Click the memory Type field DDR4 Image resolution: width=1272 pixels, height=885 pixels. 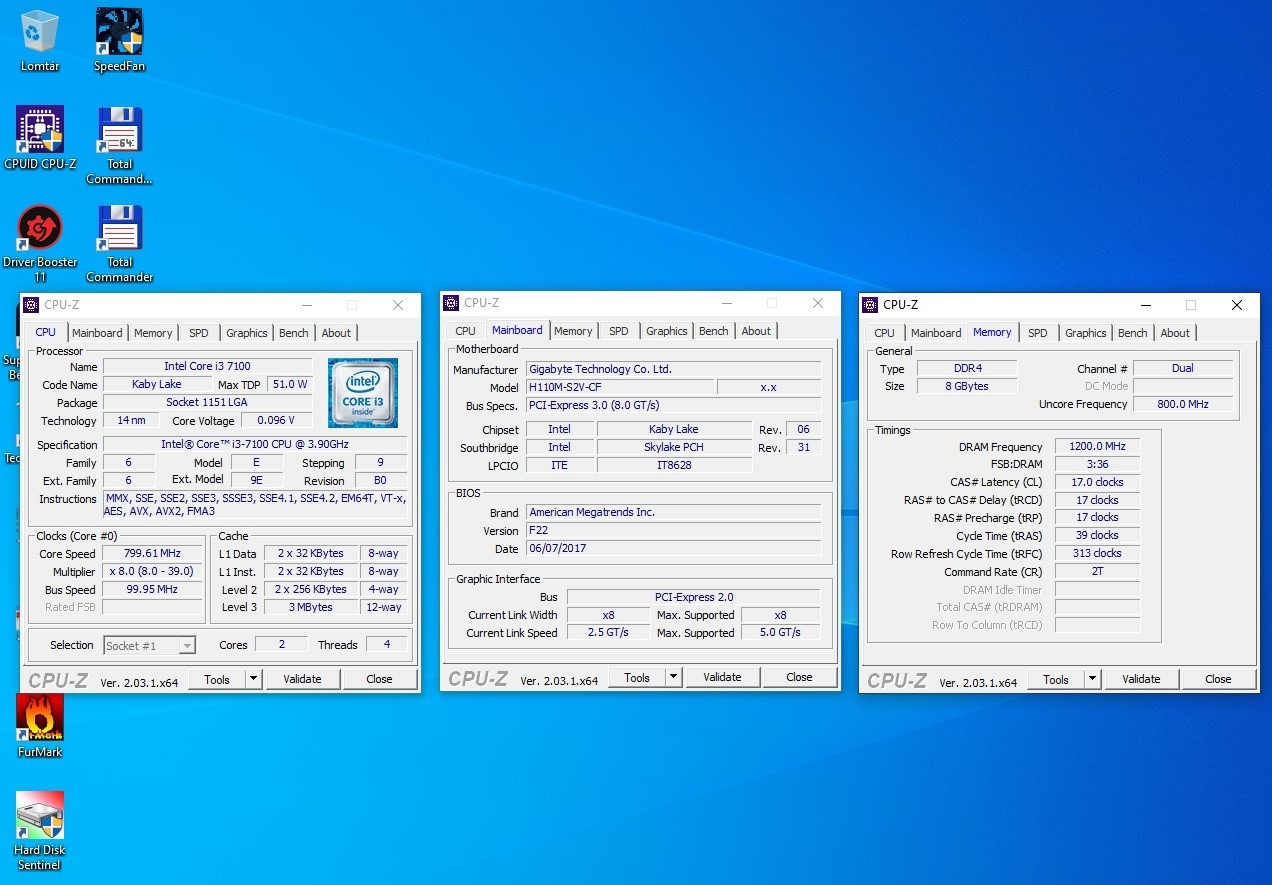point(967,369)
